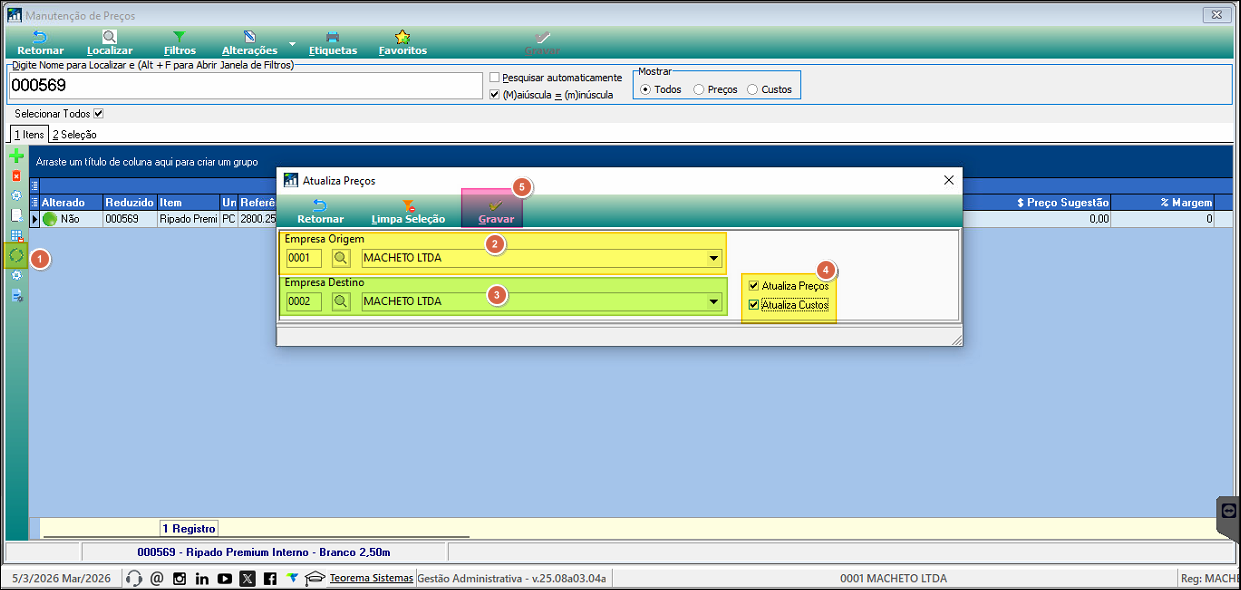Image resolution: width=1241 pixels, height=590 pixels.
Task: Click the grid options icon beside Alterado header
Action: coord(35,202)
